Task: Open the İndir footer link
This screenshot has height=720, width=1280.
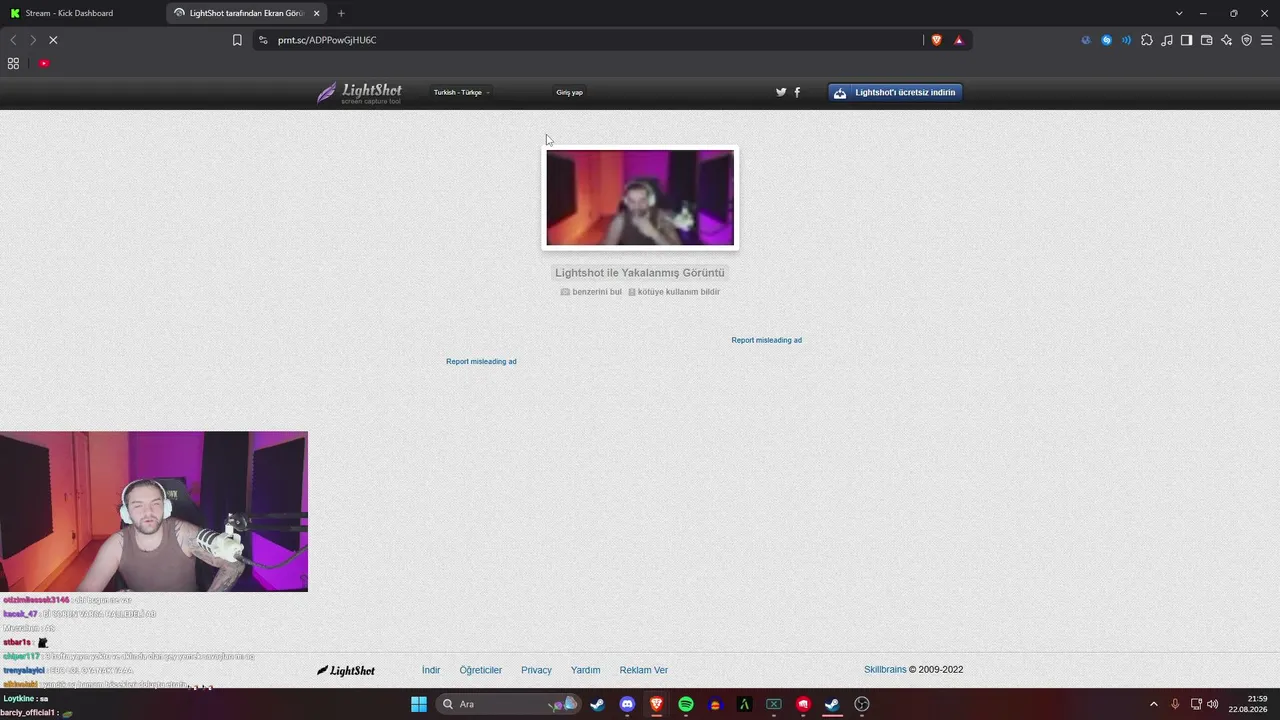Action: click(x=431, y=670)
